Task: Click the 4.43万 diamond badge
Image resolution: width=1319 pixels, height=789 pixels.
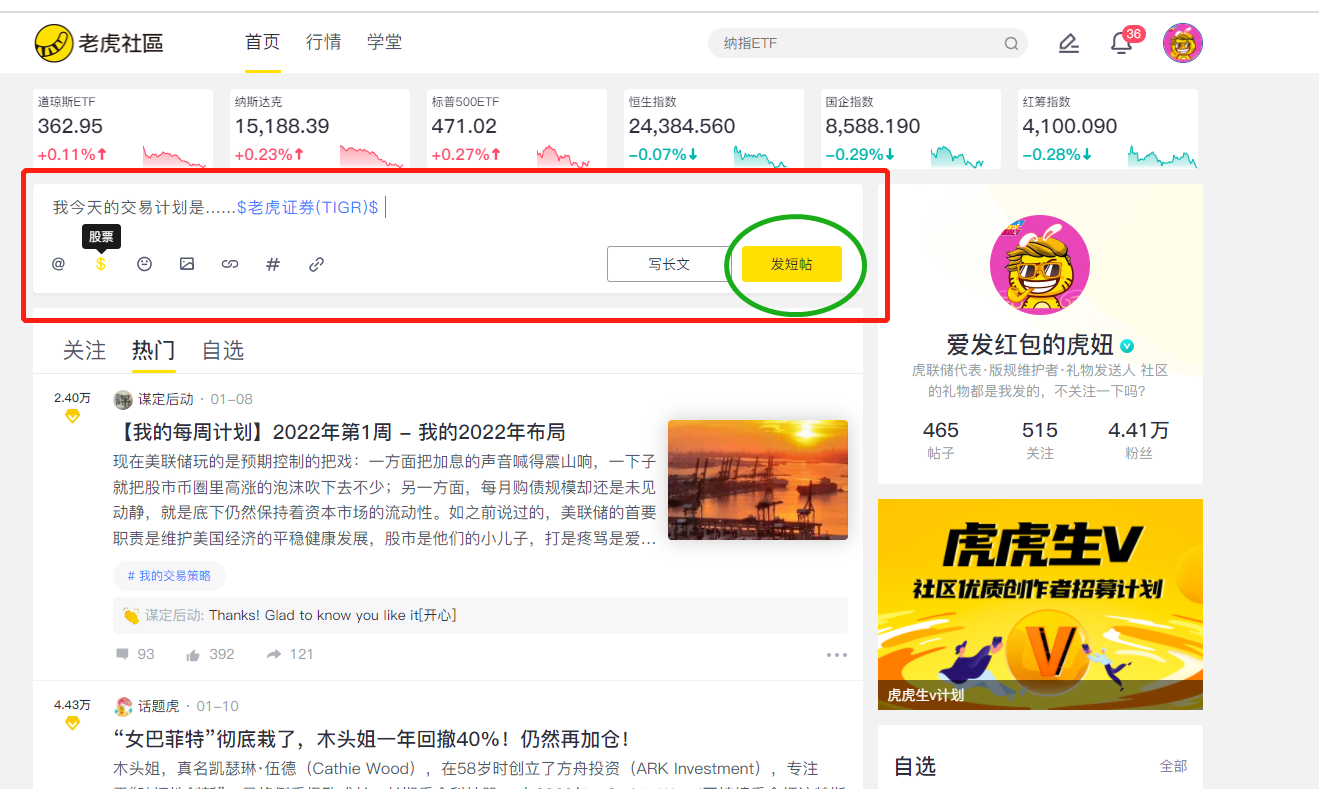Action: tap(72, 722)
